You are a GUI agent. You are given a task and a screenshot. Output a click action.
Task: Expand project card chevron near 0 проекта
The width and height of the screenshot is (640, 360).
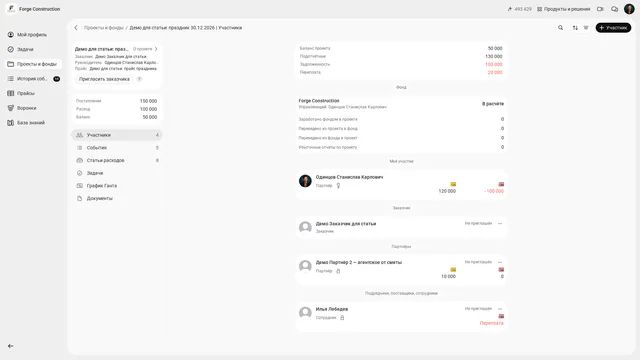click(x=156, y=49)
